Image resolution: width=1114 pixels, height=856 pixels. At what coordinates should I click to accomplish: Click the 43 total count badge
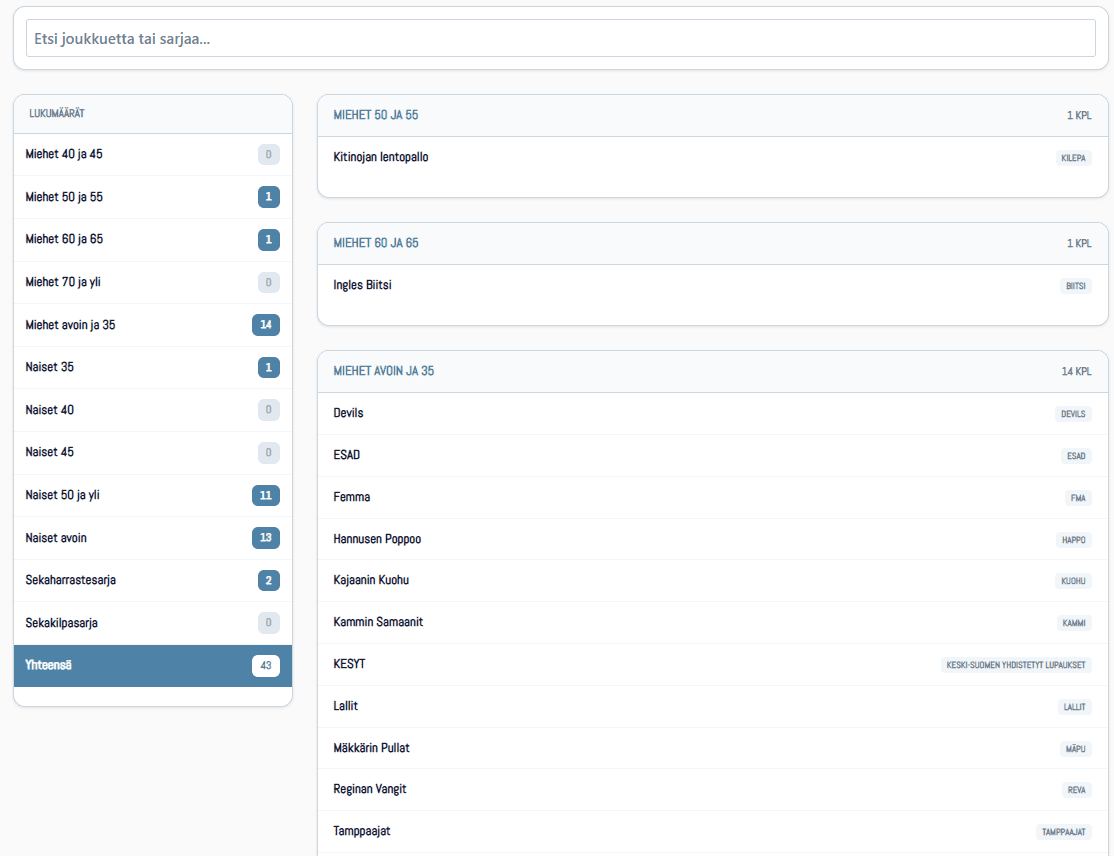click(x=265, y=666)
